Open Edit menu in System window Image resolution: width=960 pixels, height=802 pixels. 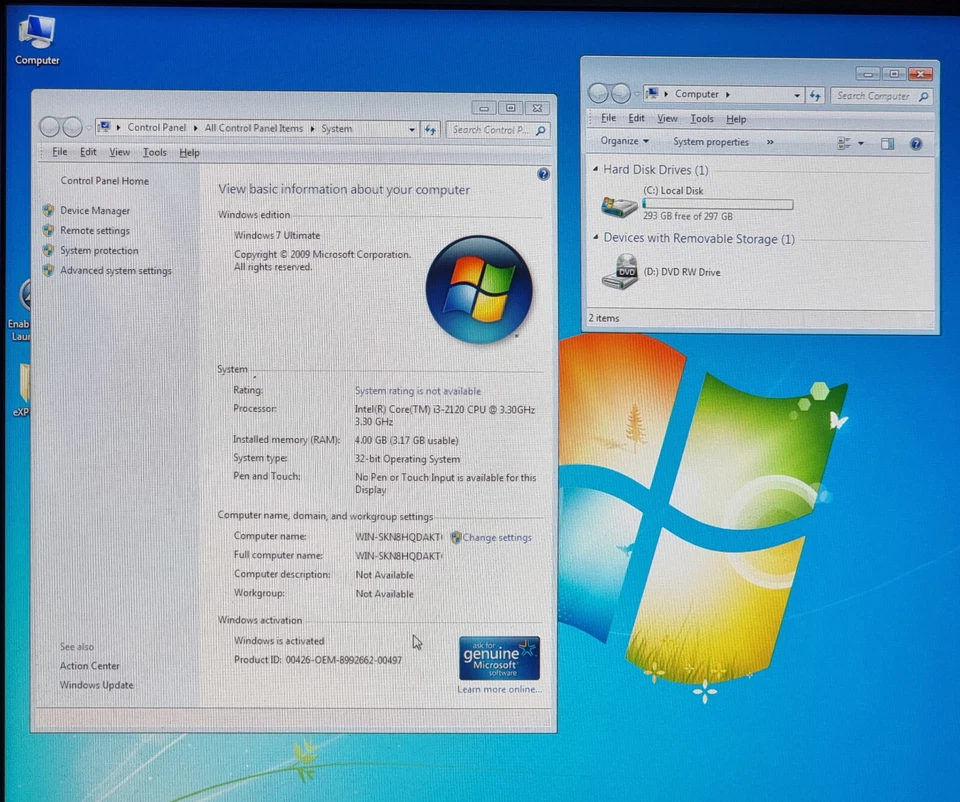pyautogui.click(x=88, y=152)
